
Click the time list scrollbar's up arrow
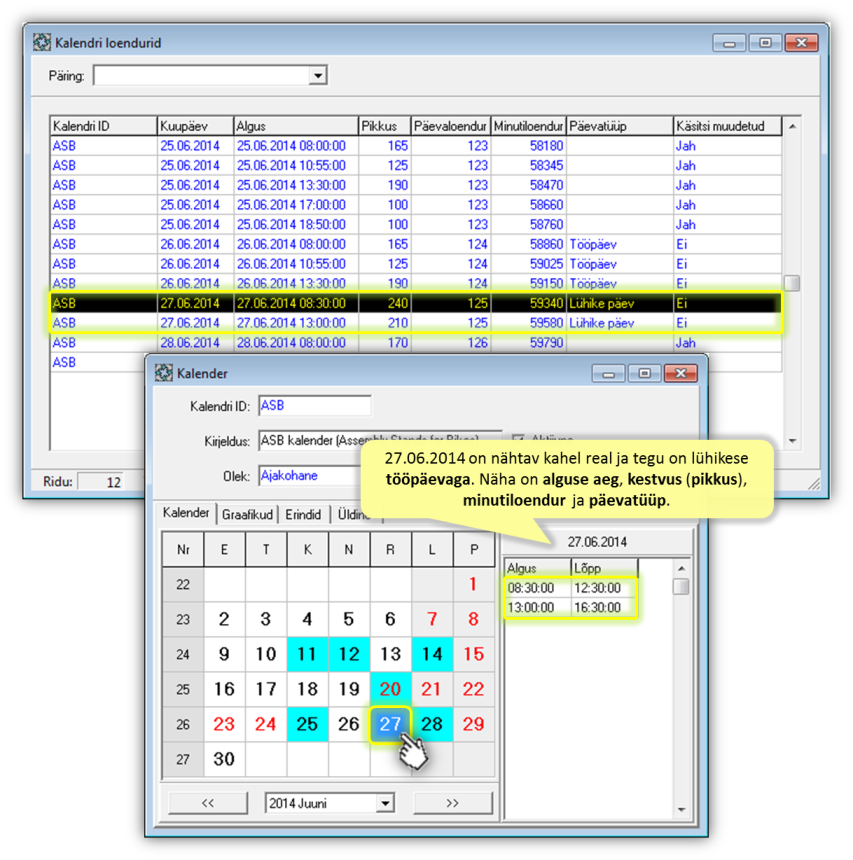pos(681,568)
